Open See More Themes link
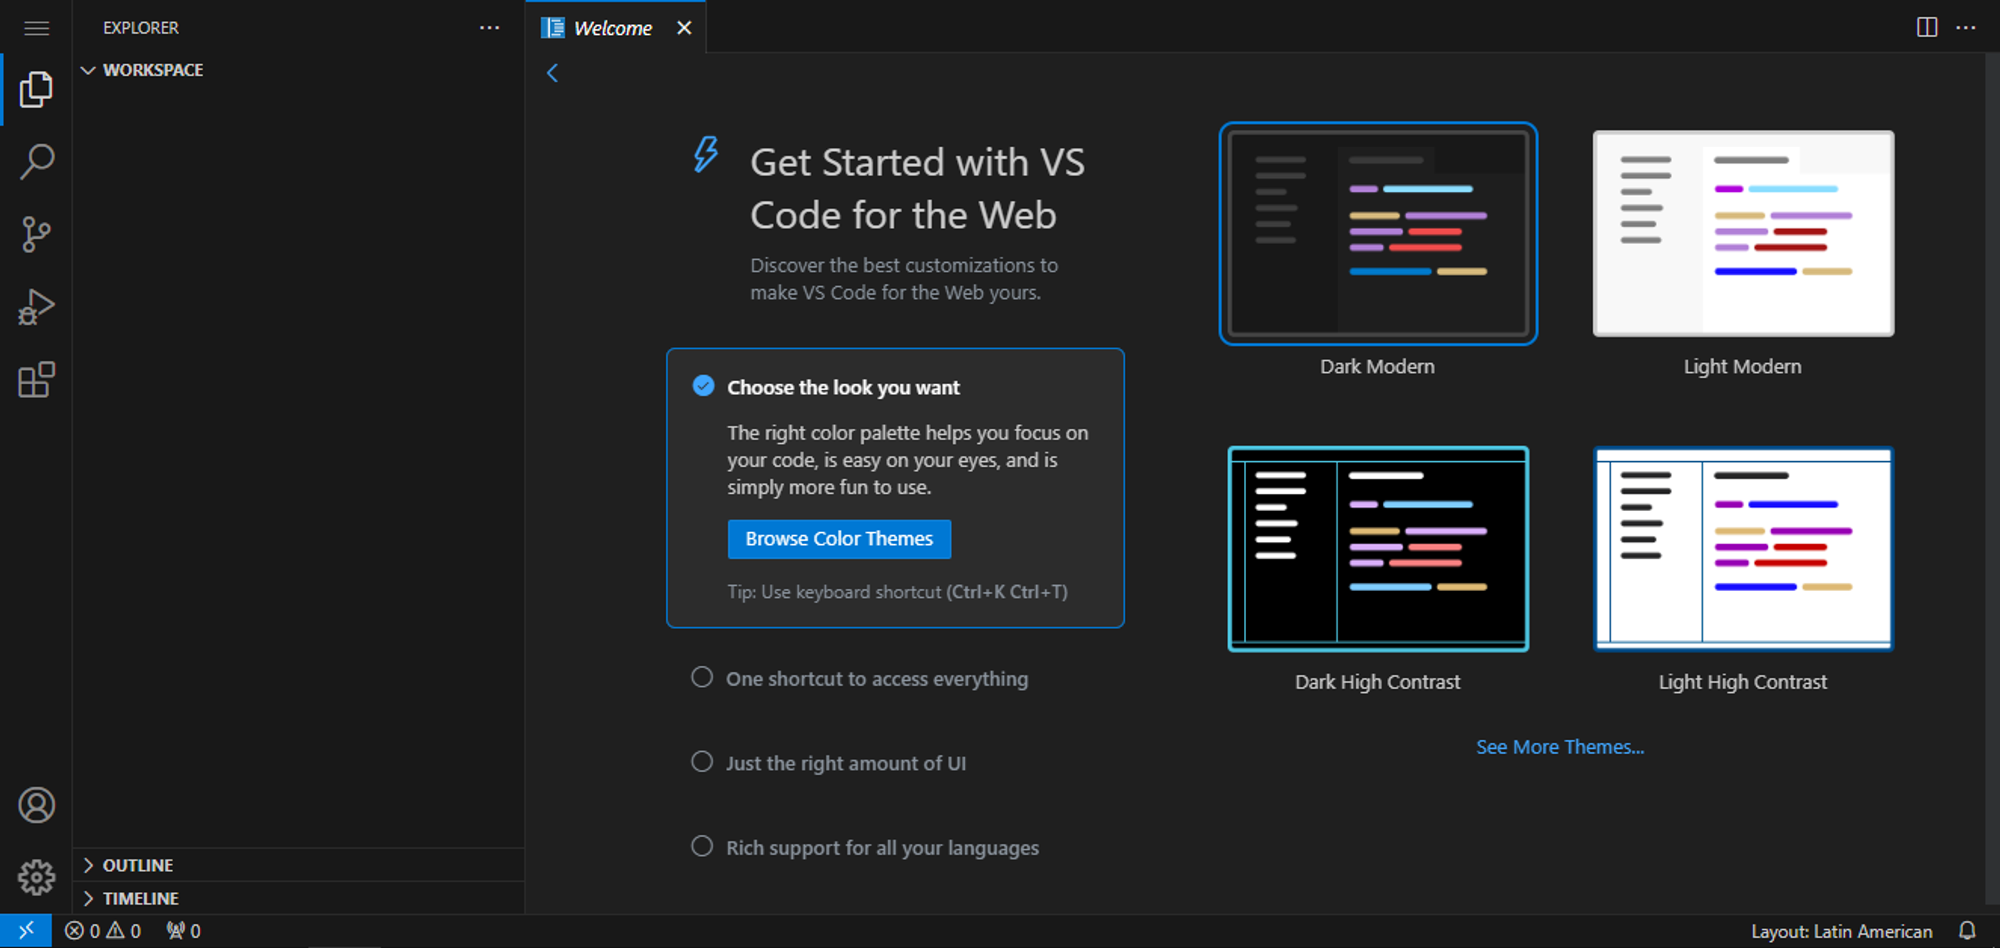The image size is (2000, 948). tap(1560, 747)
